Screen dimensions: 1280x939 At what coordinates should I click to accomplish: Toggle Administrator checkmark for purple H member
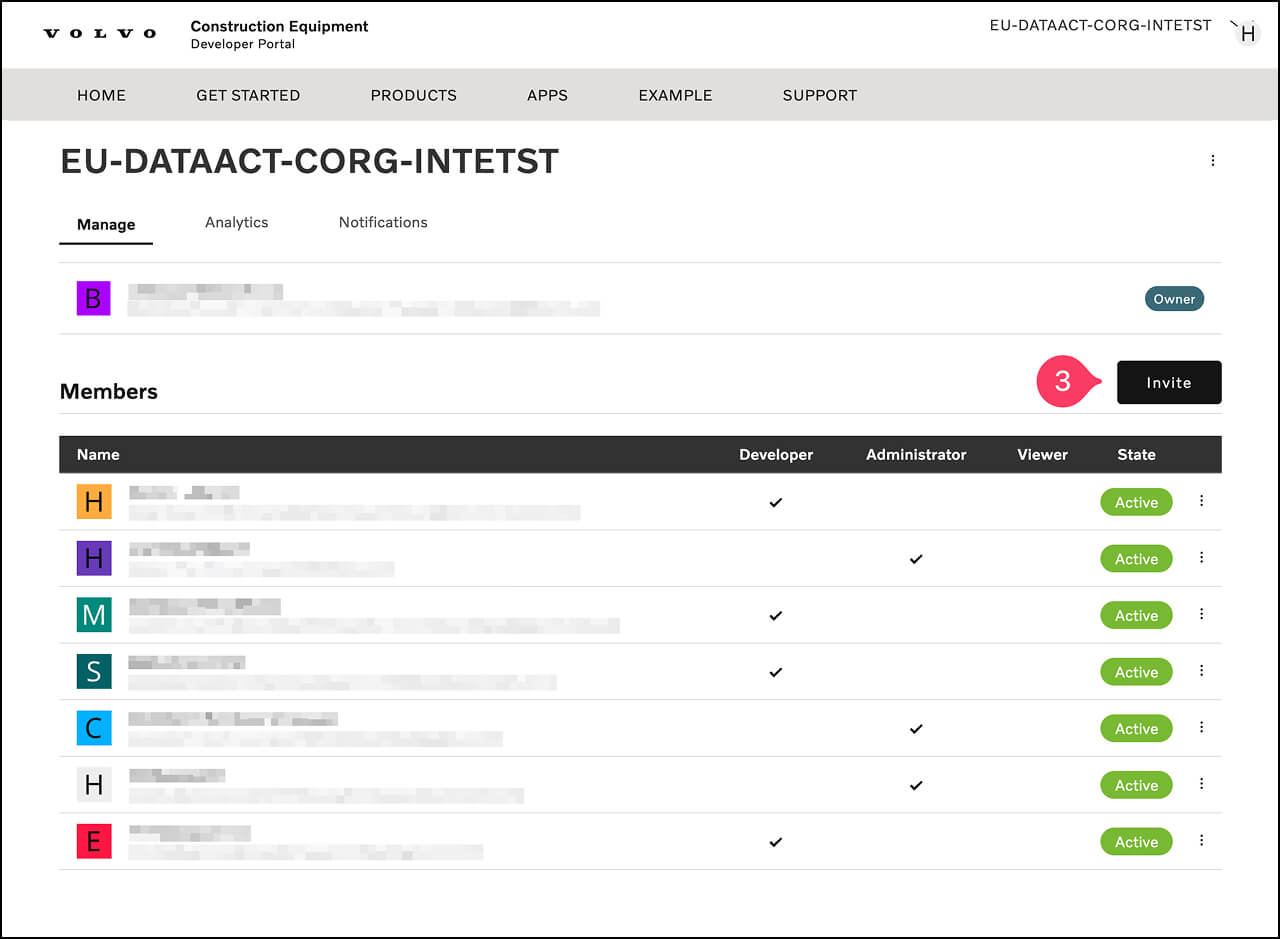click(915, 559)
